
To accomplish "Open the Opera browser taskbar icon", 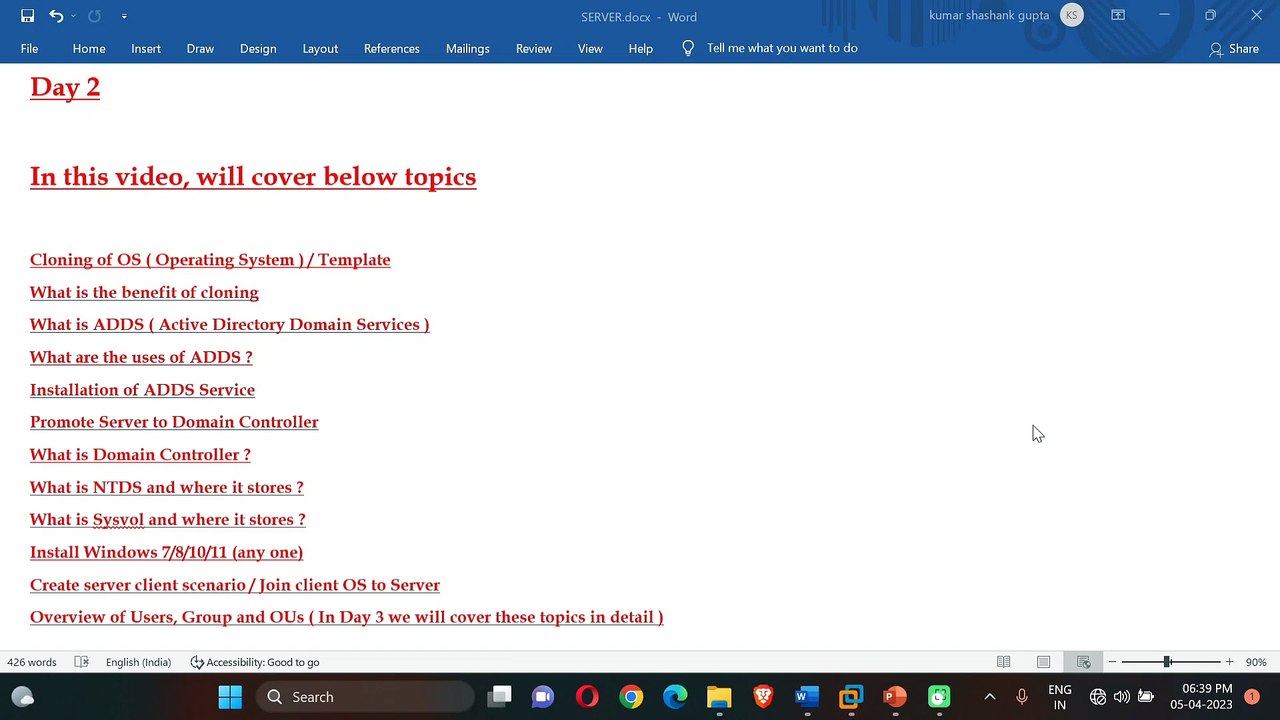I will coord(587,697).
